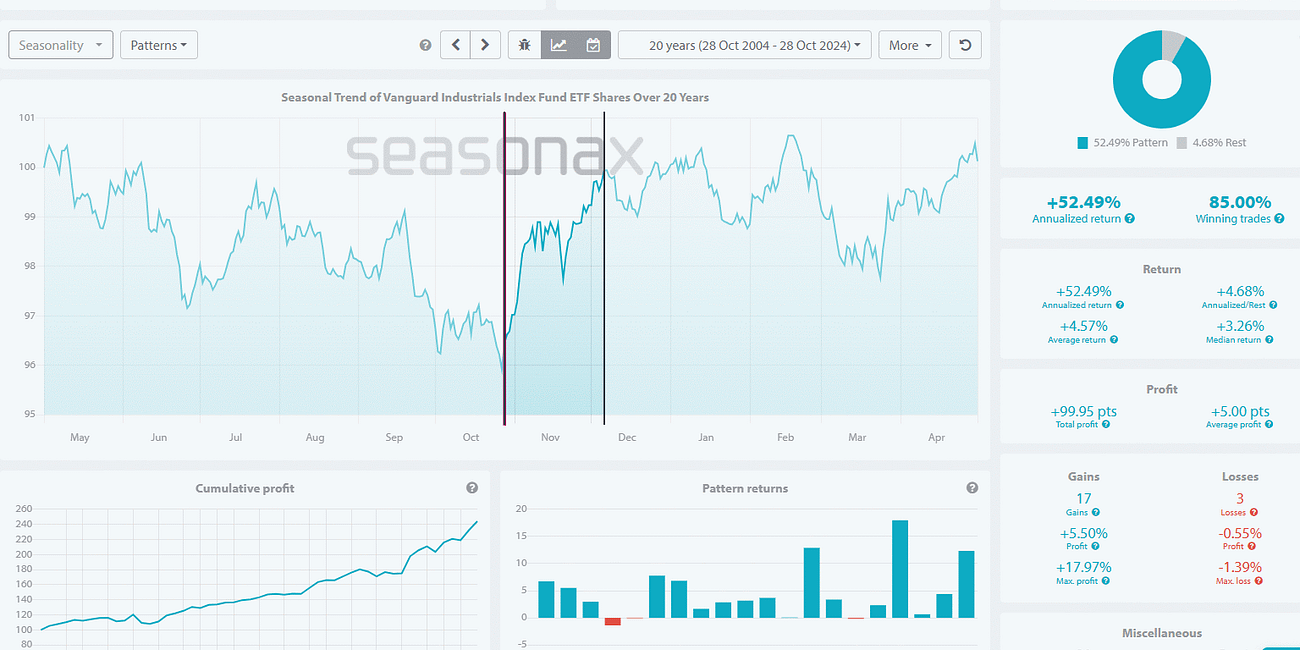The image size is (1300, 650).
Task: Click the teal Pattern legend color square
Action: (1082, 143)
